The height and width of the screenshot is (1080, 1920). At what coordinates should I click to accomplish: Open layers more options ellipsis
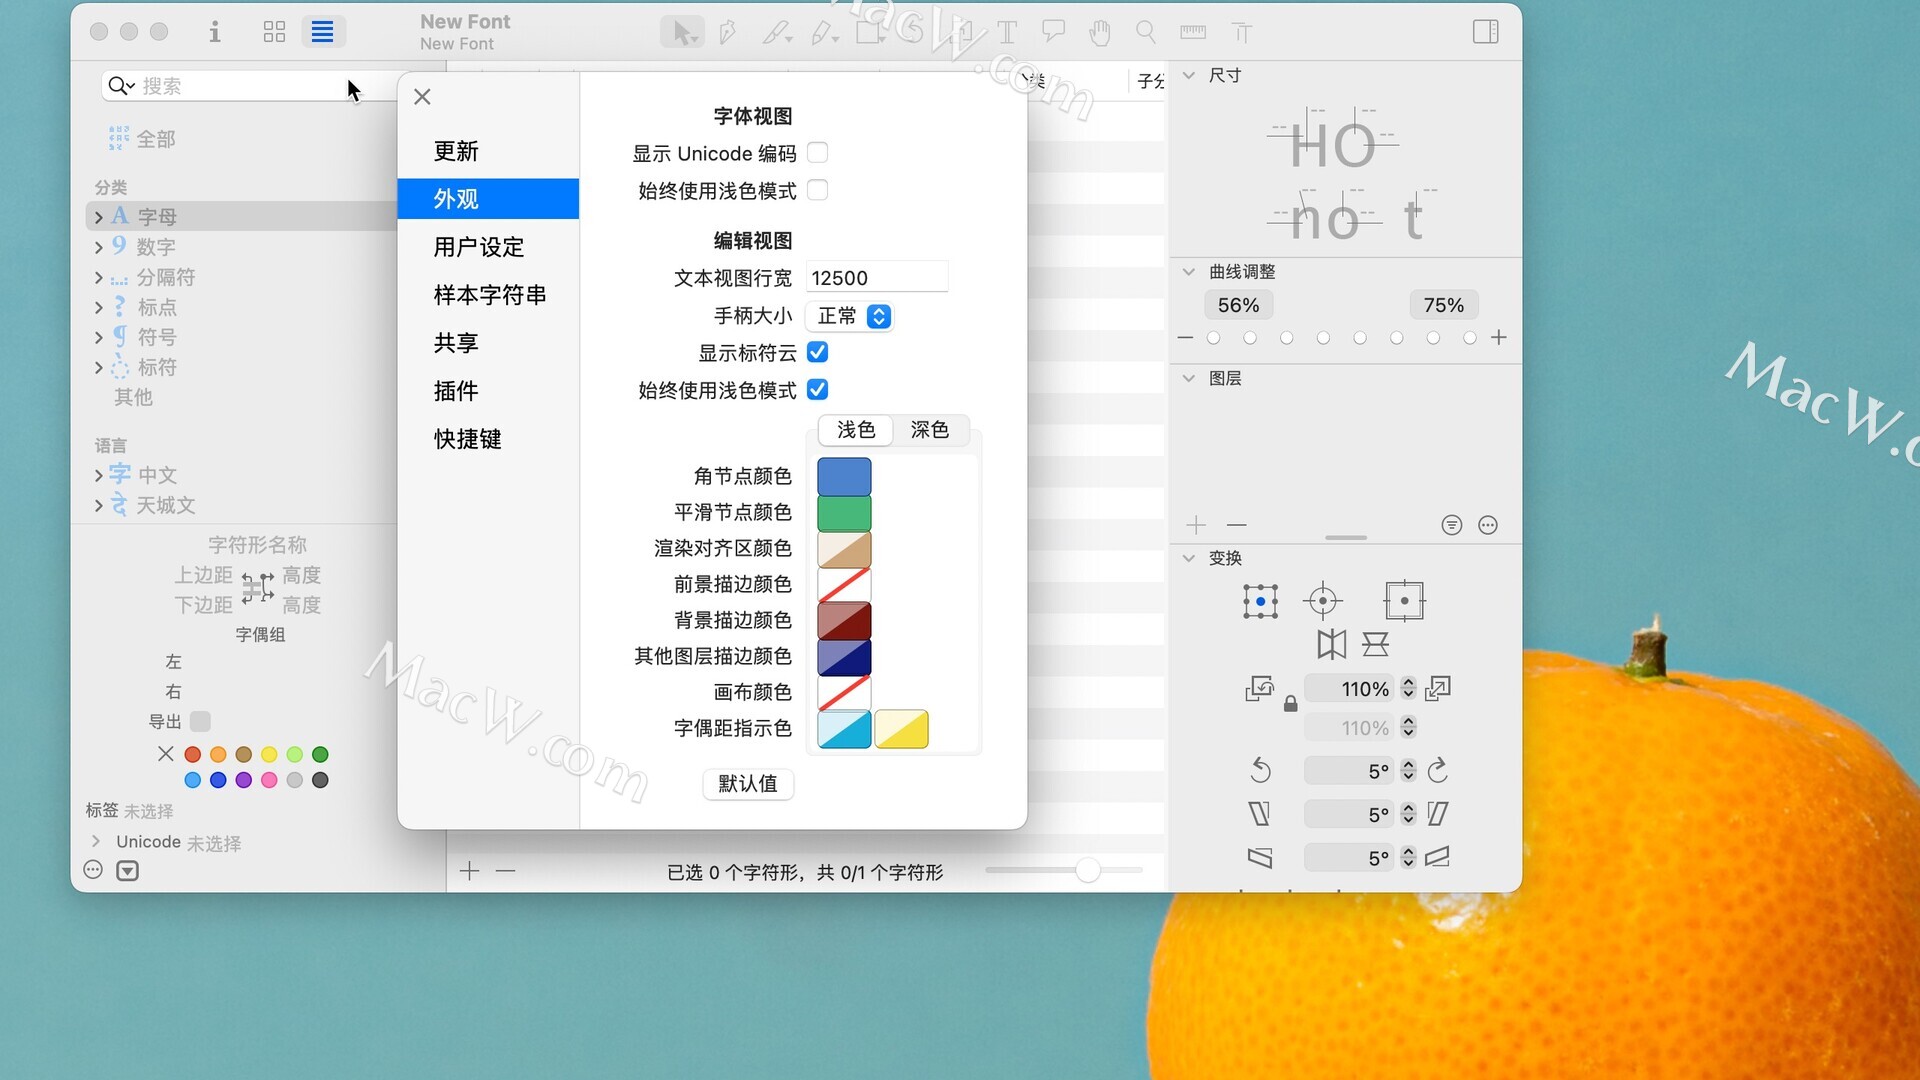click(1488, 525)
